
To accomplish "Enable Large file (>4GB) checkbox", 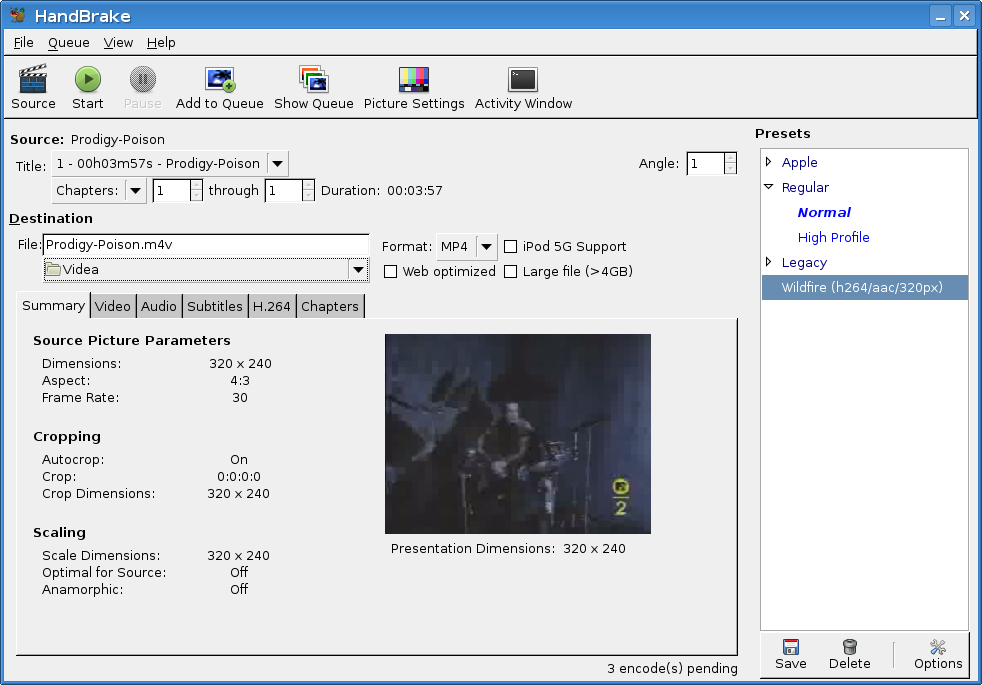I will point(510,272).
